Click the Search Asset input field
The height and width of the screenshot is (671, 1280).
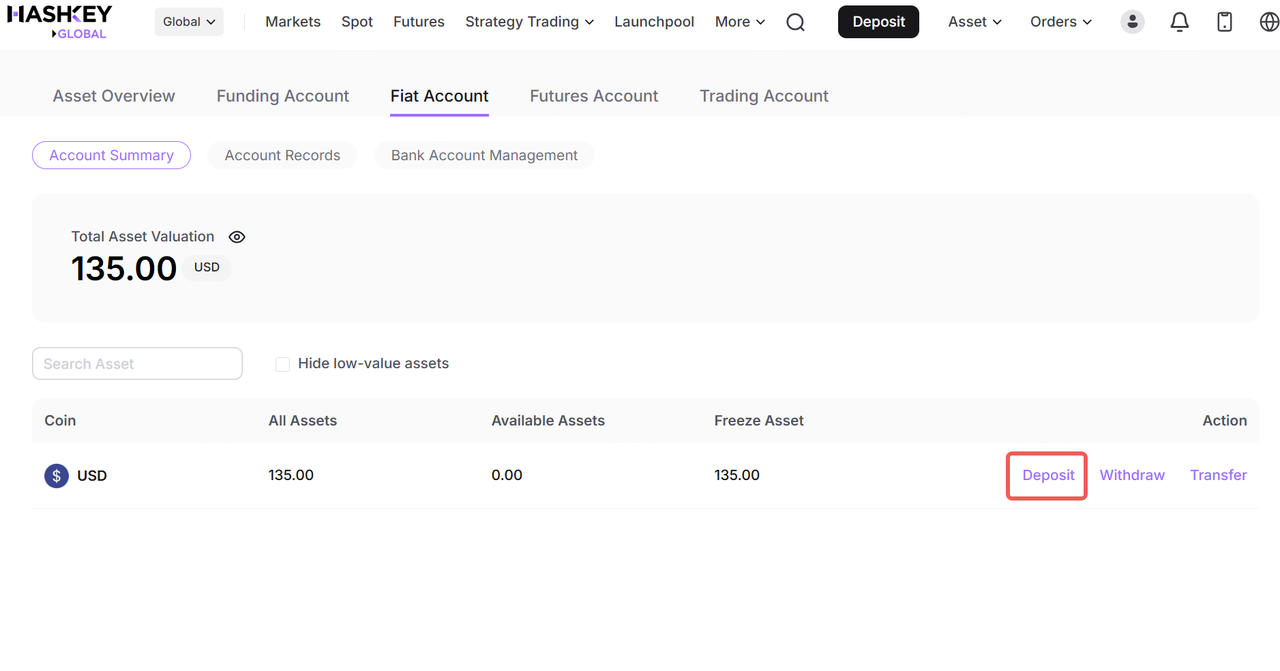137,364
